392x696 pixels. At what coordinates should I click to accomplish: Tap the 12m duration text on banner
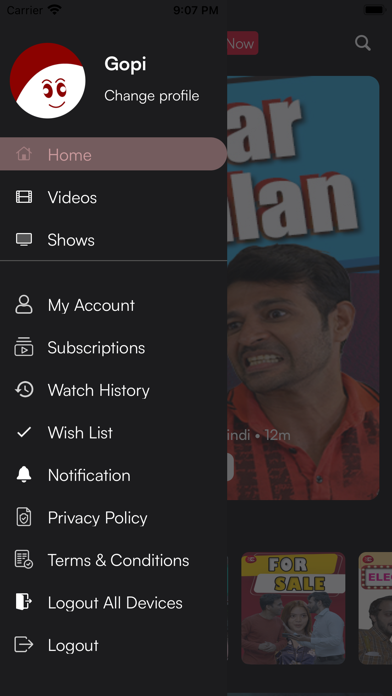coord(277,435)
